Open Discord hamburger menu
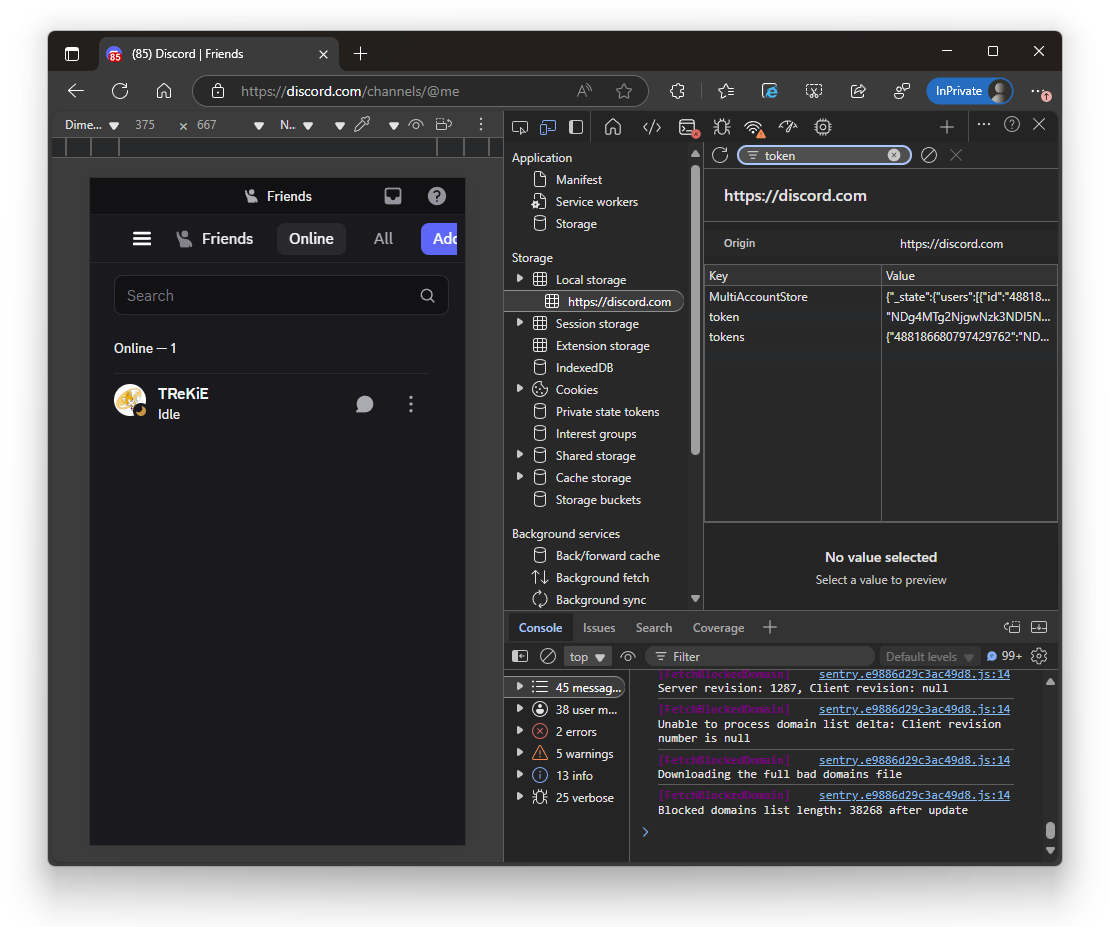 pyautogui.click(x=142, y=239)
